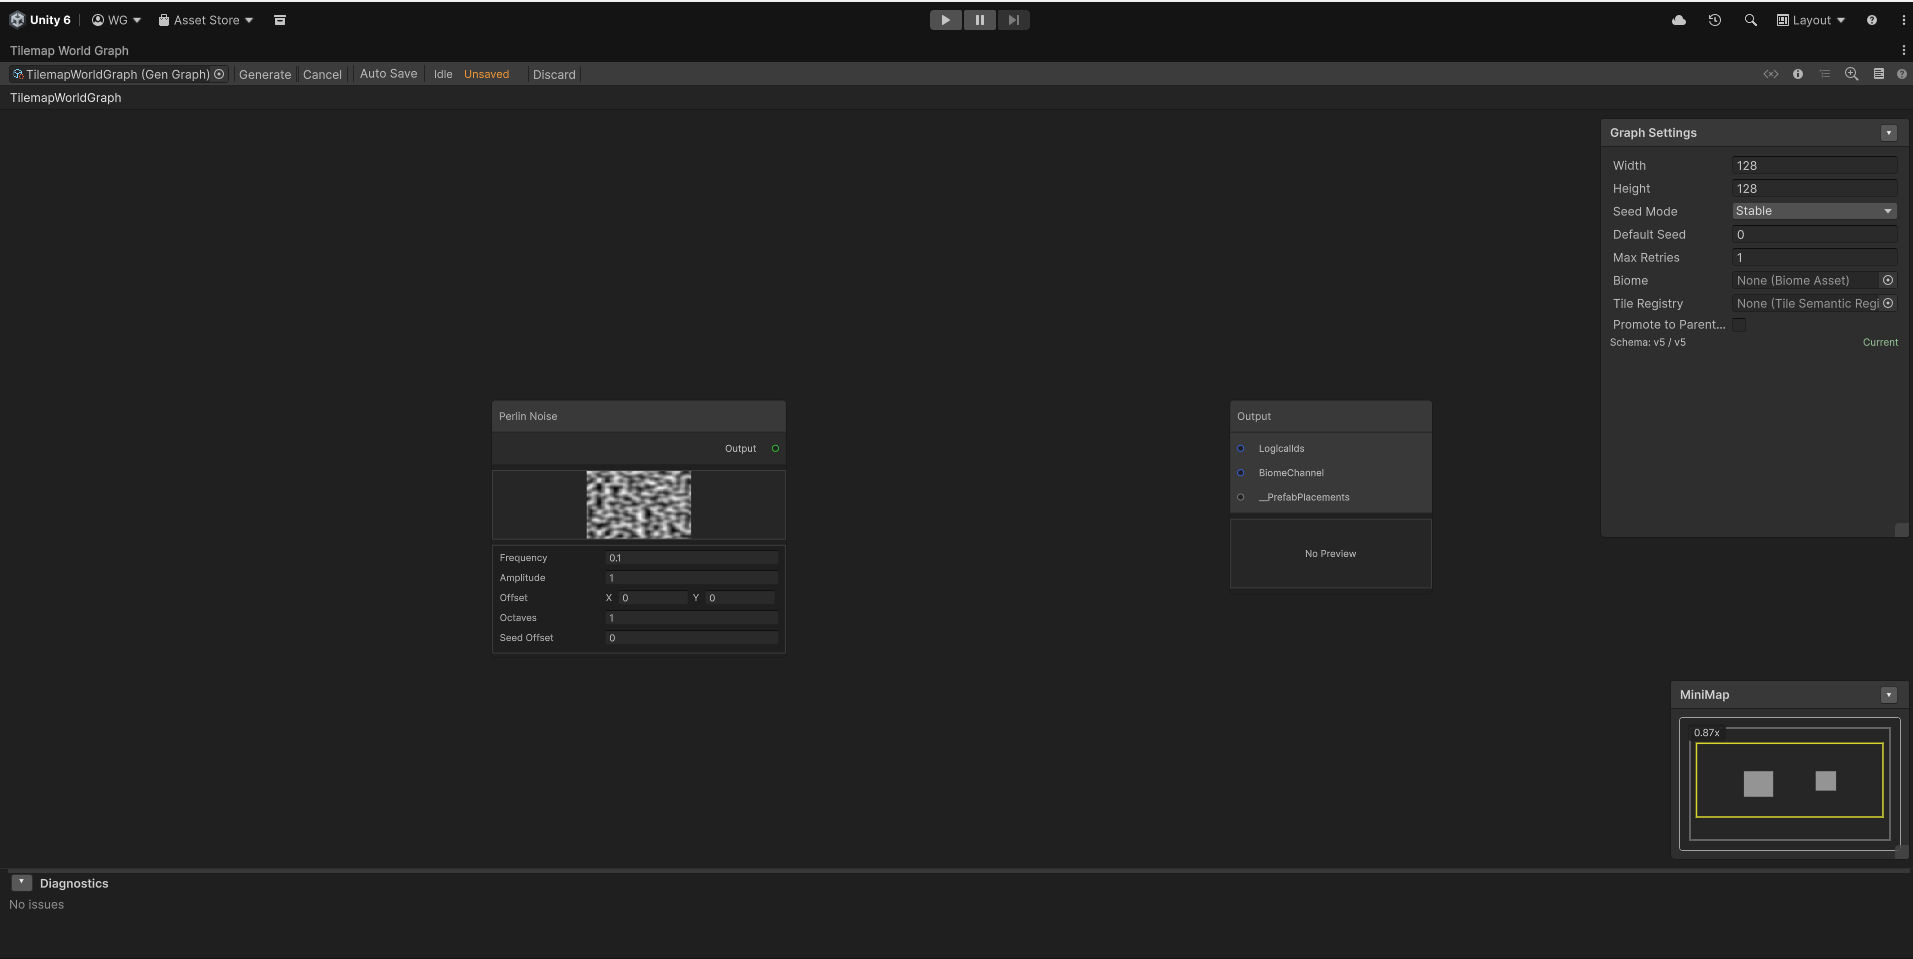Click the TilemapWorldGraph (Gen Graph) asset field

pos(118,74)
